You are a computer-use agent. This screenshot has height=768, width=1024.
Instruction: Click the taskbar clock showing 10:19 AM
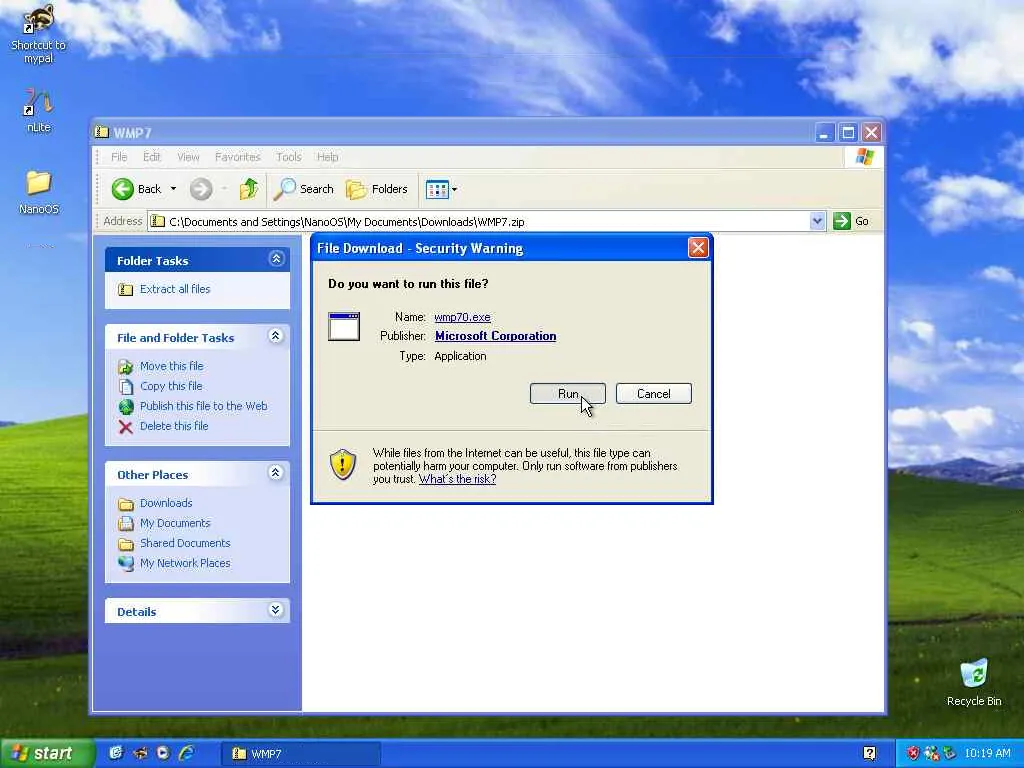pos(987,754)
